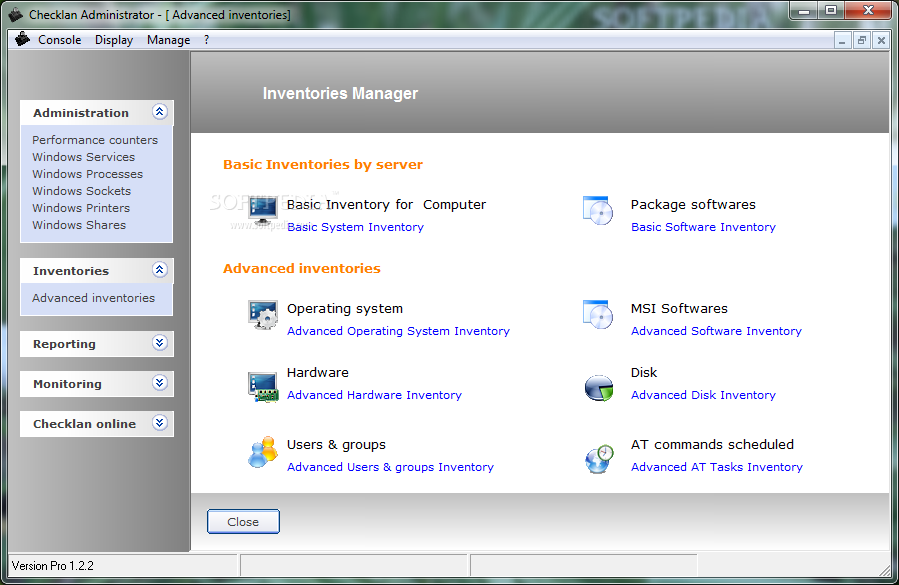Expand the Reporting panel
Image resolution: width=899 pixels, height=585 pixels.
pyautogui.click(x=160, y=343)
